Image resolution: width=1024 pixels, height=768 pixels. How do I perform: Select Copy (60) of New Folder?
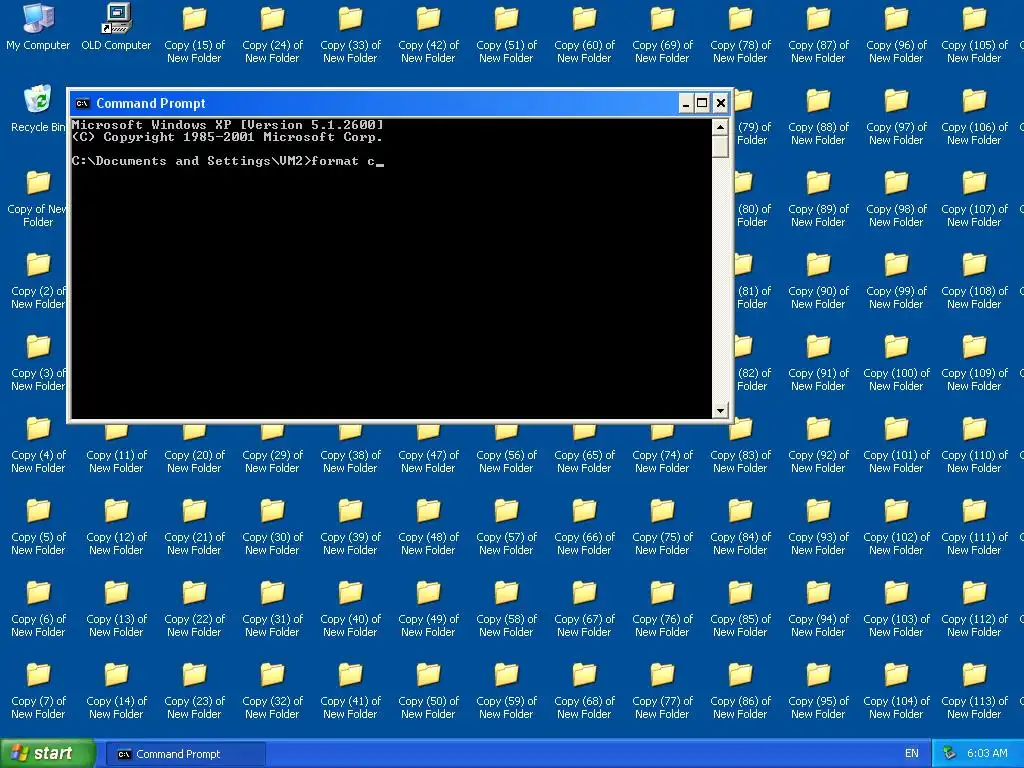[x=584, y=34]
